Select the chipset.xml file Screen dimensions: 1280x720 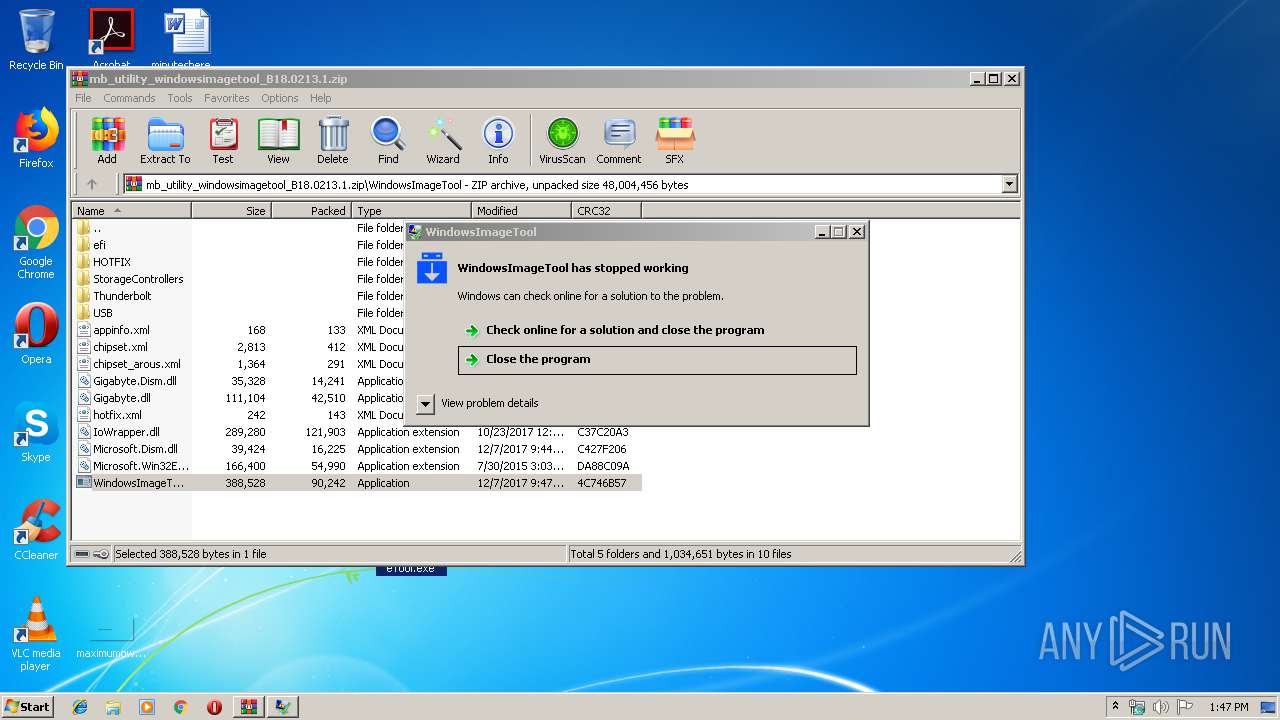pos(120,347)
